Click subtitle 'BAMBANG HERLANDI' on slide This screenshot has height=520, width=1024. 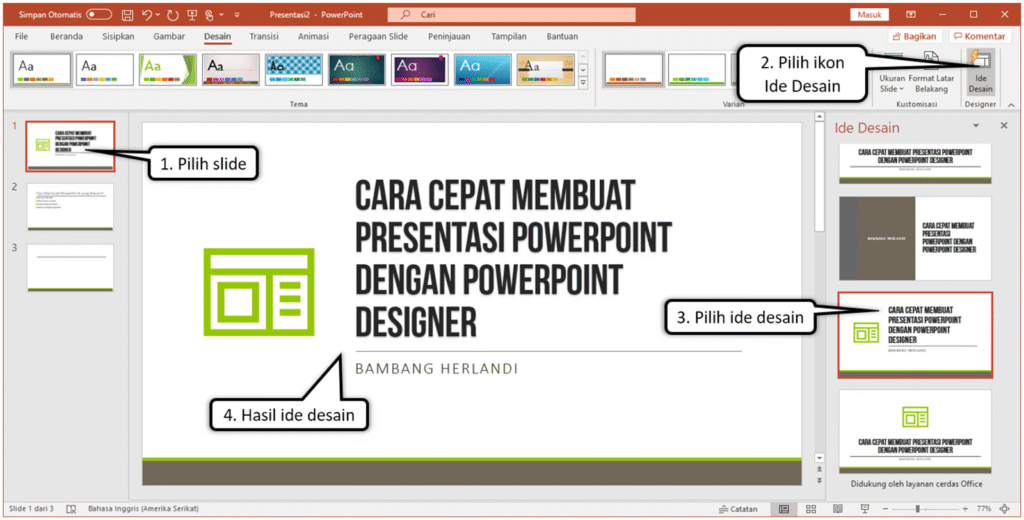(x=436, y=369)
